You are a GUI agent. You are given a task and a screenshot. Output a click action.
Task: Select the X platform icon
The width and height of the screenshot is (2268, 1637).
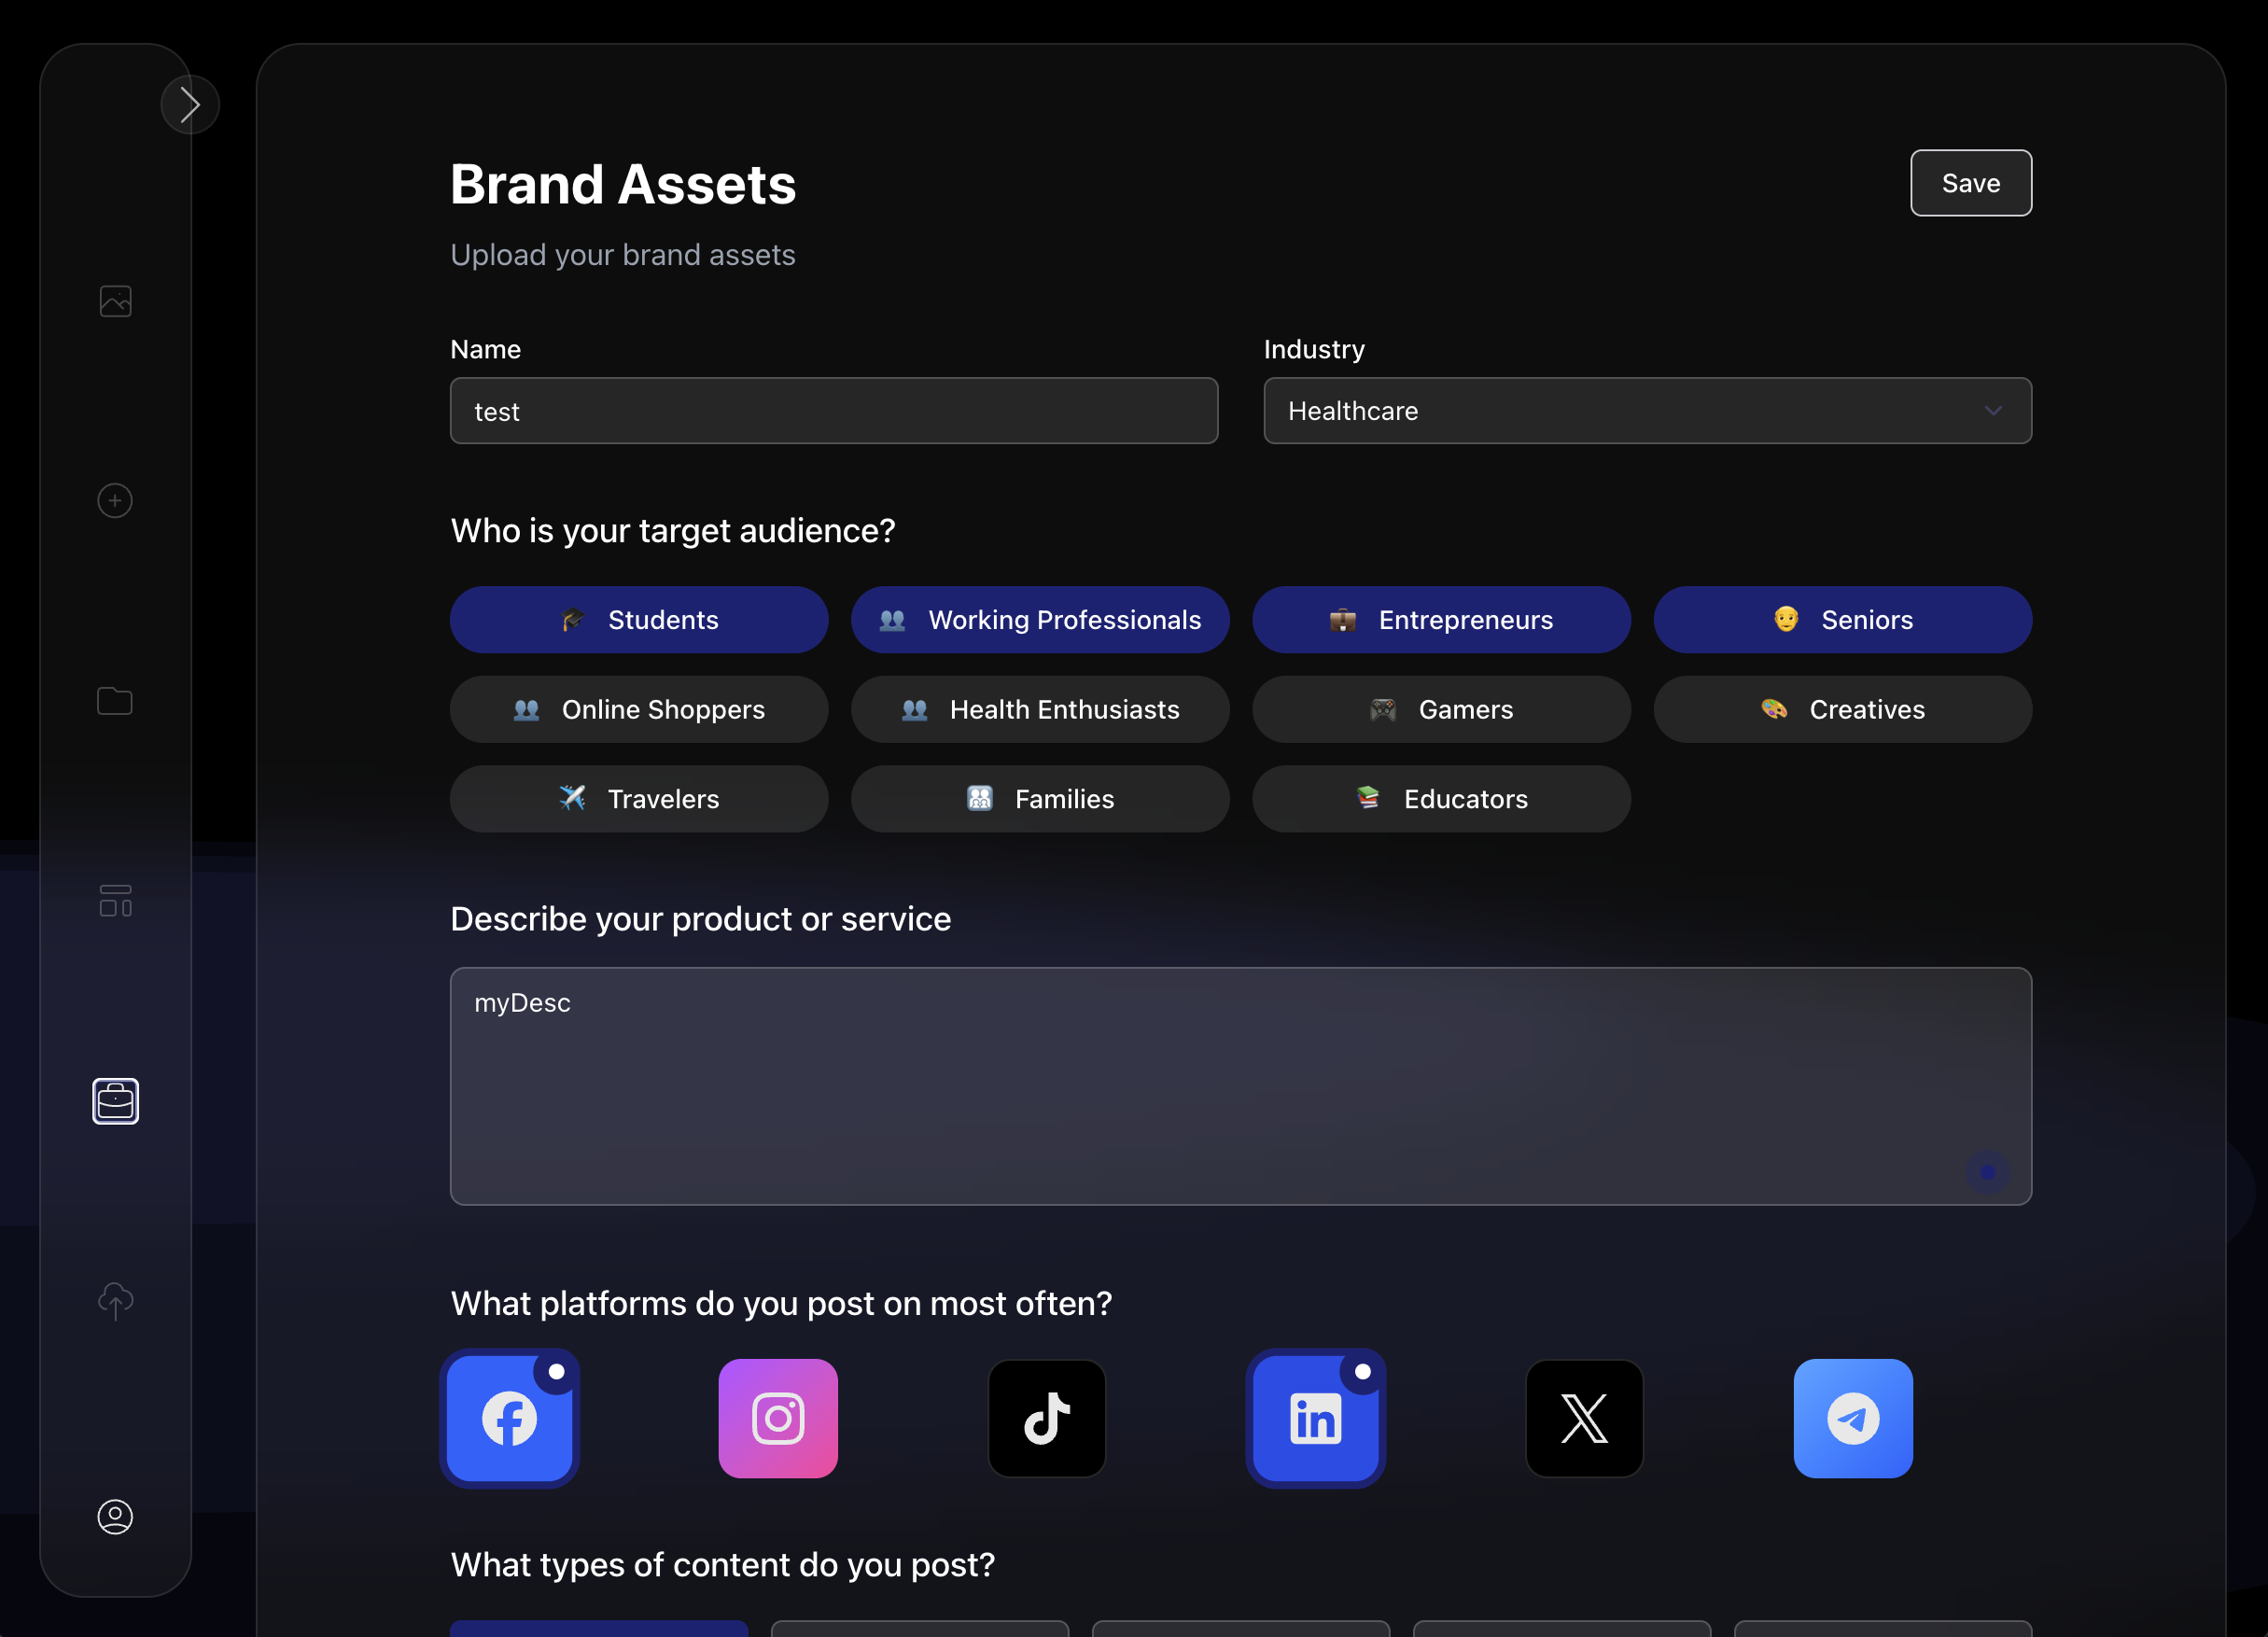pyautogui.click(x=1584, y=1418)
